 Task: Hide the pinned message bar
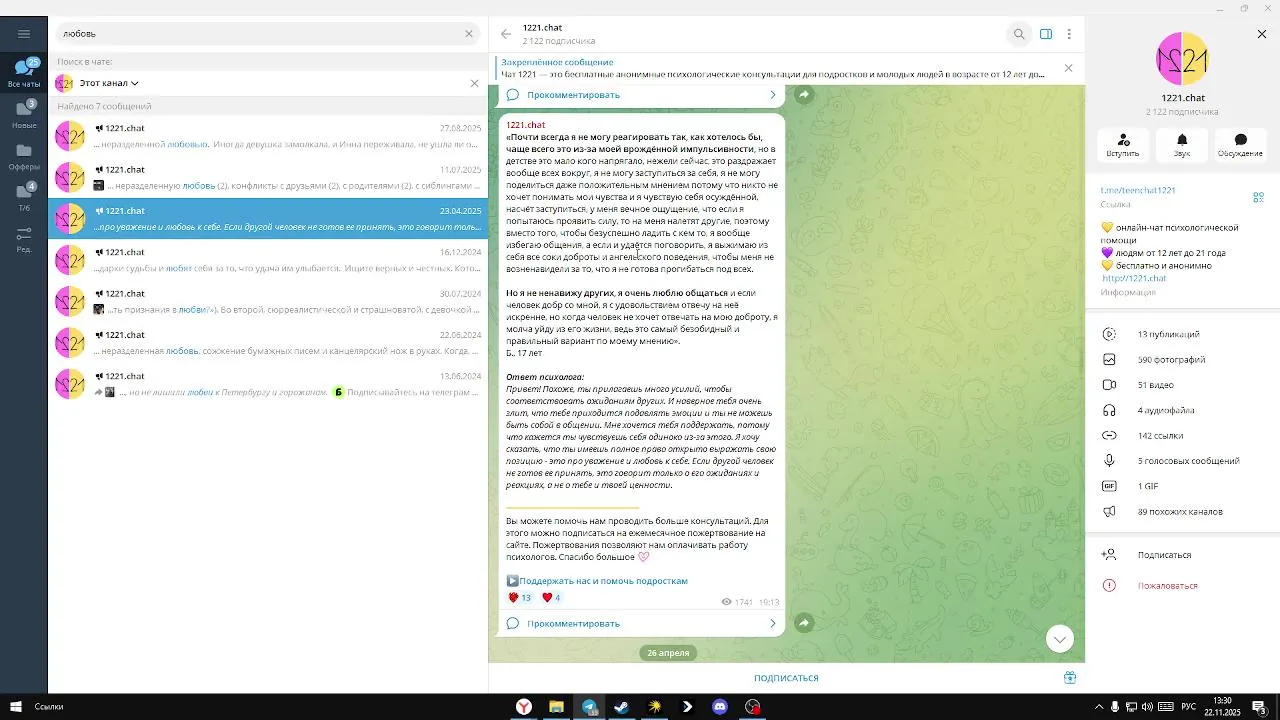(1068, 68)
